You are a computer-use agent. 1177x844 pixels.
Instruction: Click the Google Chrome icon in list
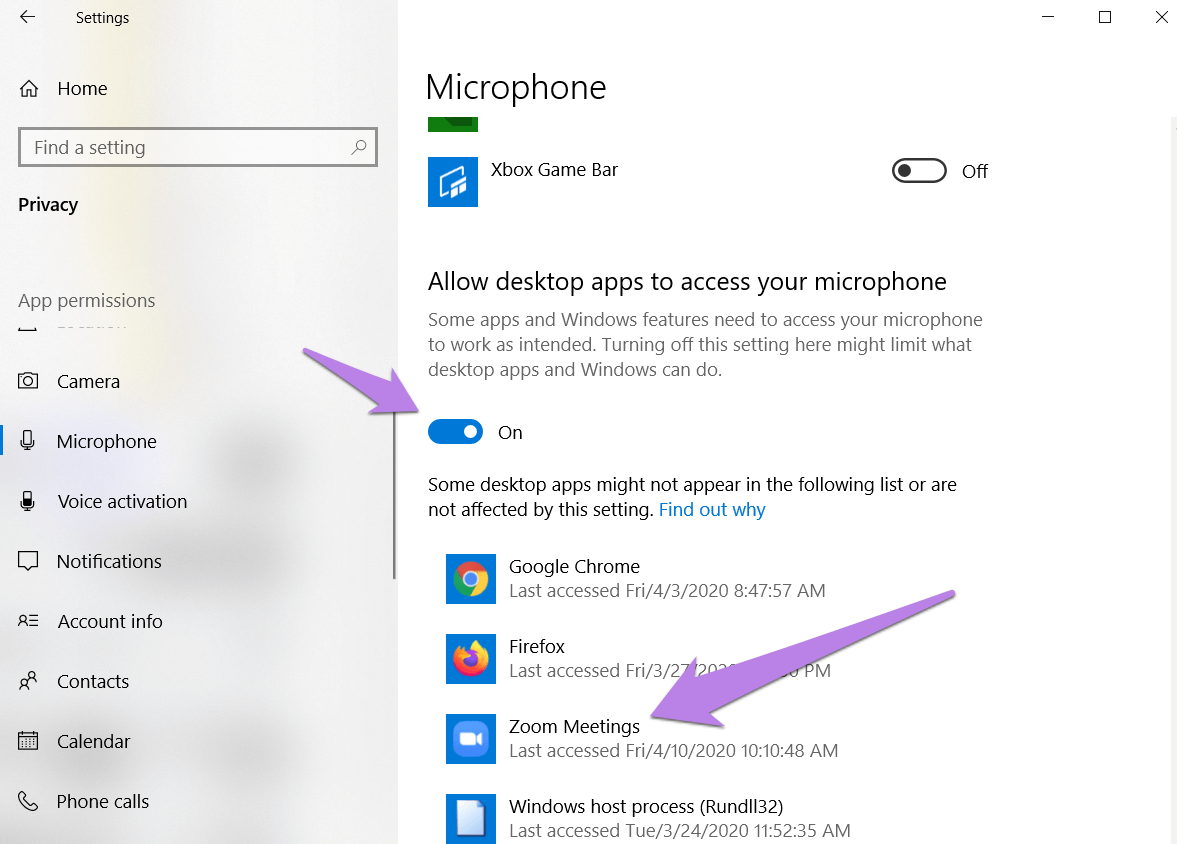pyautogui.click(x=470, y=579)
